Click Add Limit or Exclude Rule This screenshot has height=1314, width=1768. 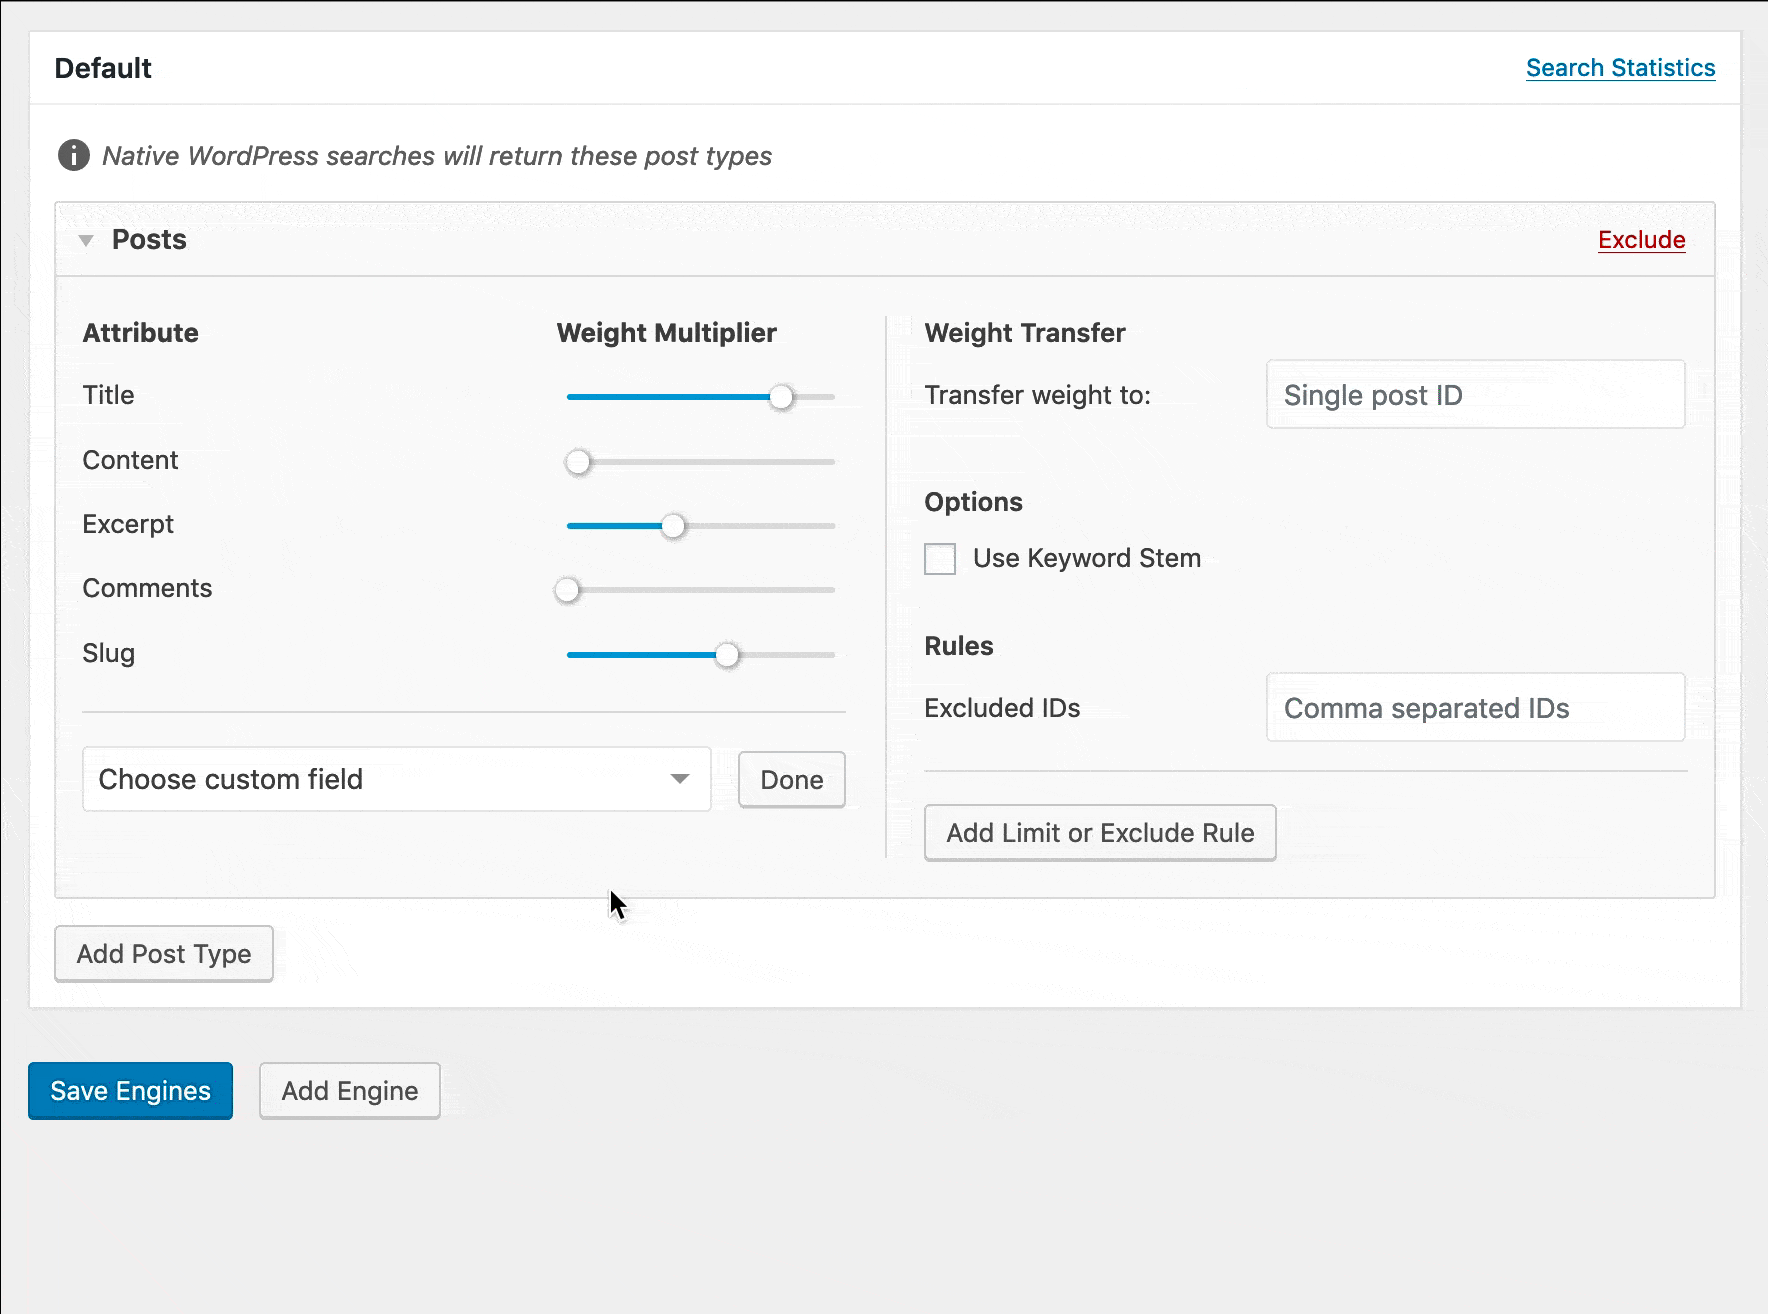pos(1100,833)
